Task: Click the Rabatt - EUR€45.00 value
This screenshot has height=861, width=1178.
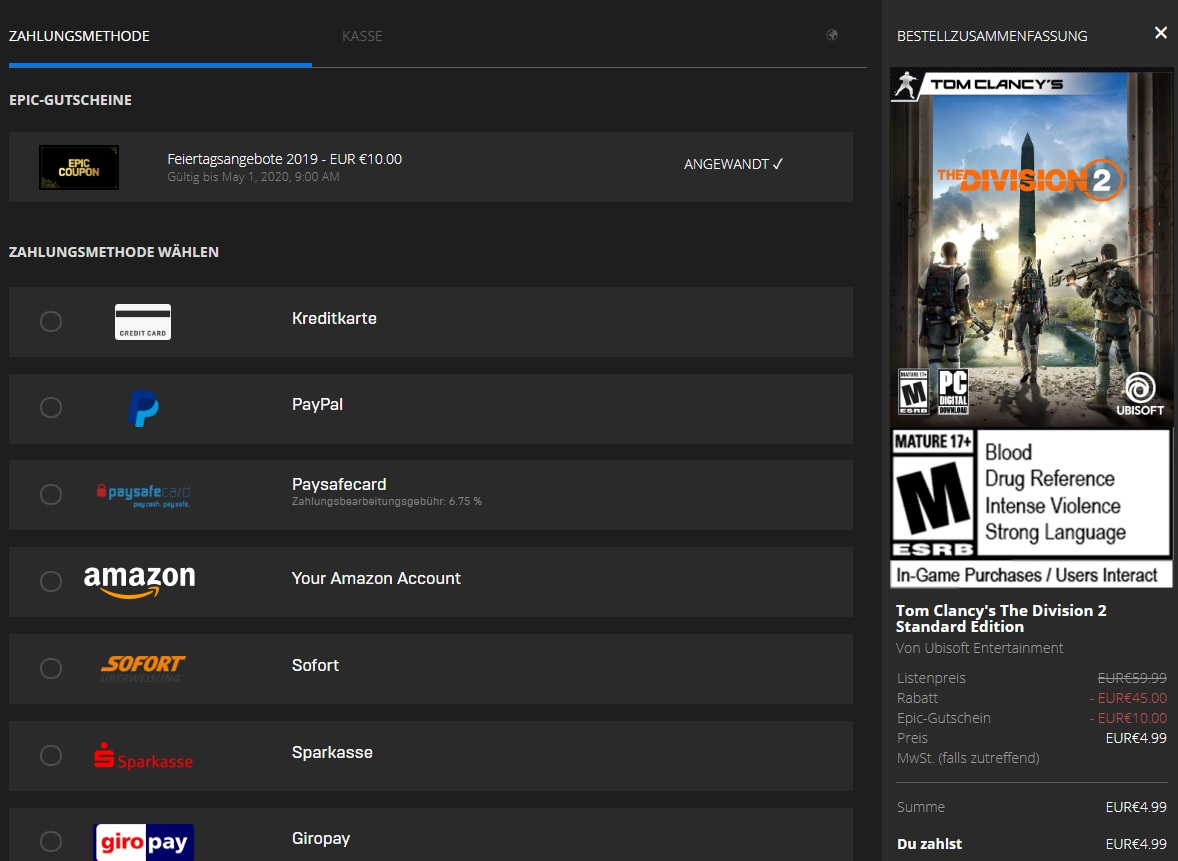Action: click(x=1128, y=698)
